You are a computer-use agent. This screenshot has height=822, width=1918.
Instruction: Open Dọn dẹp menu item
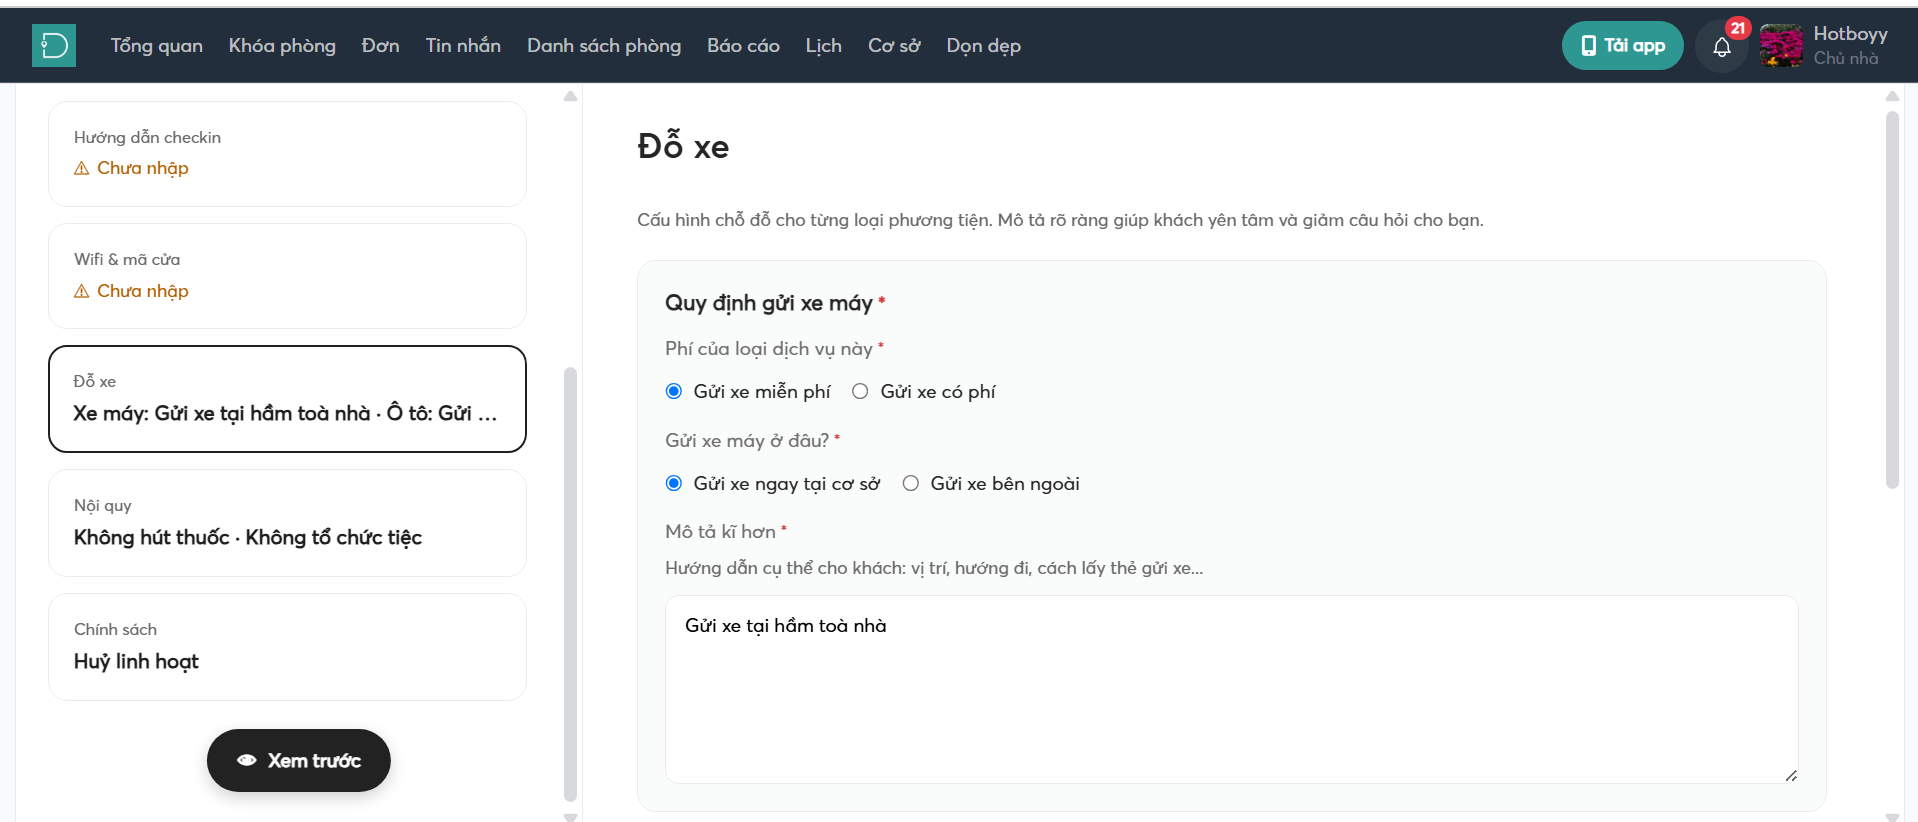984,46
